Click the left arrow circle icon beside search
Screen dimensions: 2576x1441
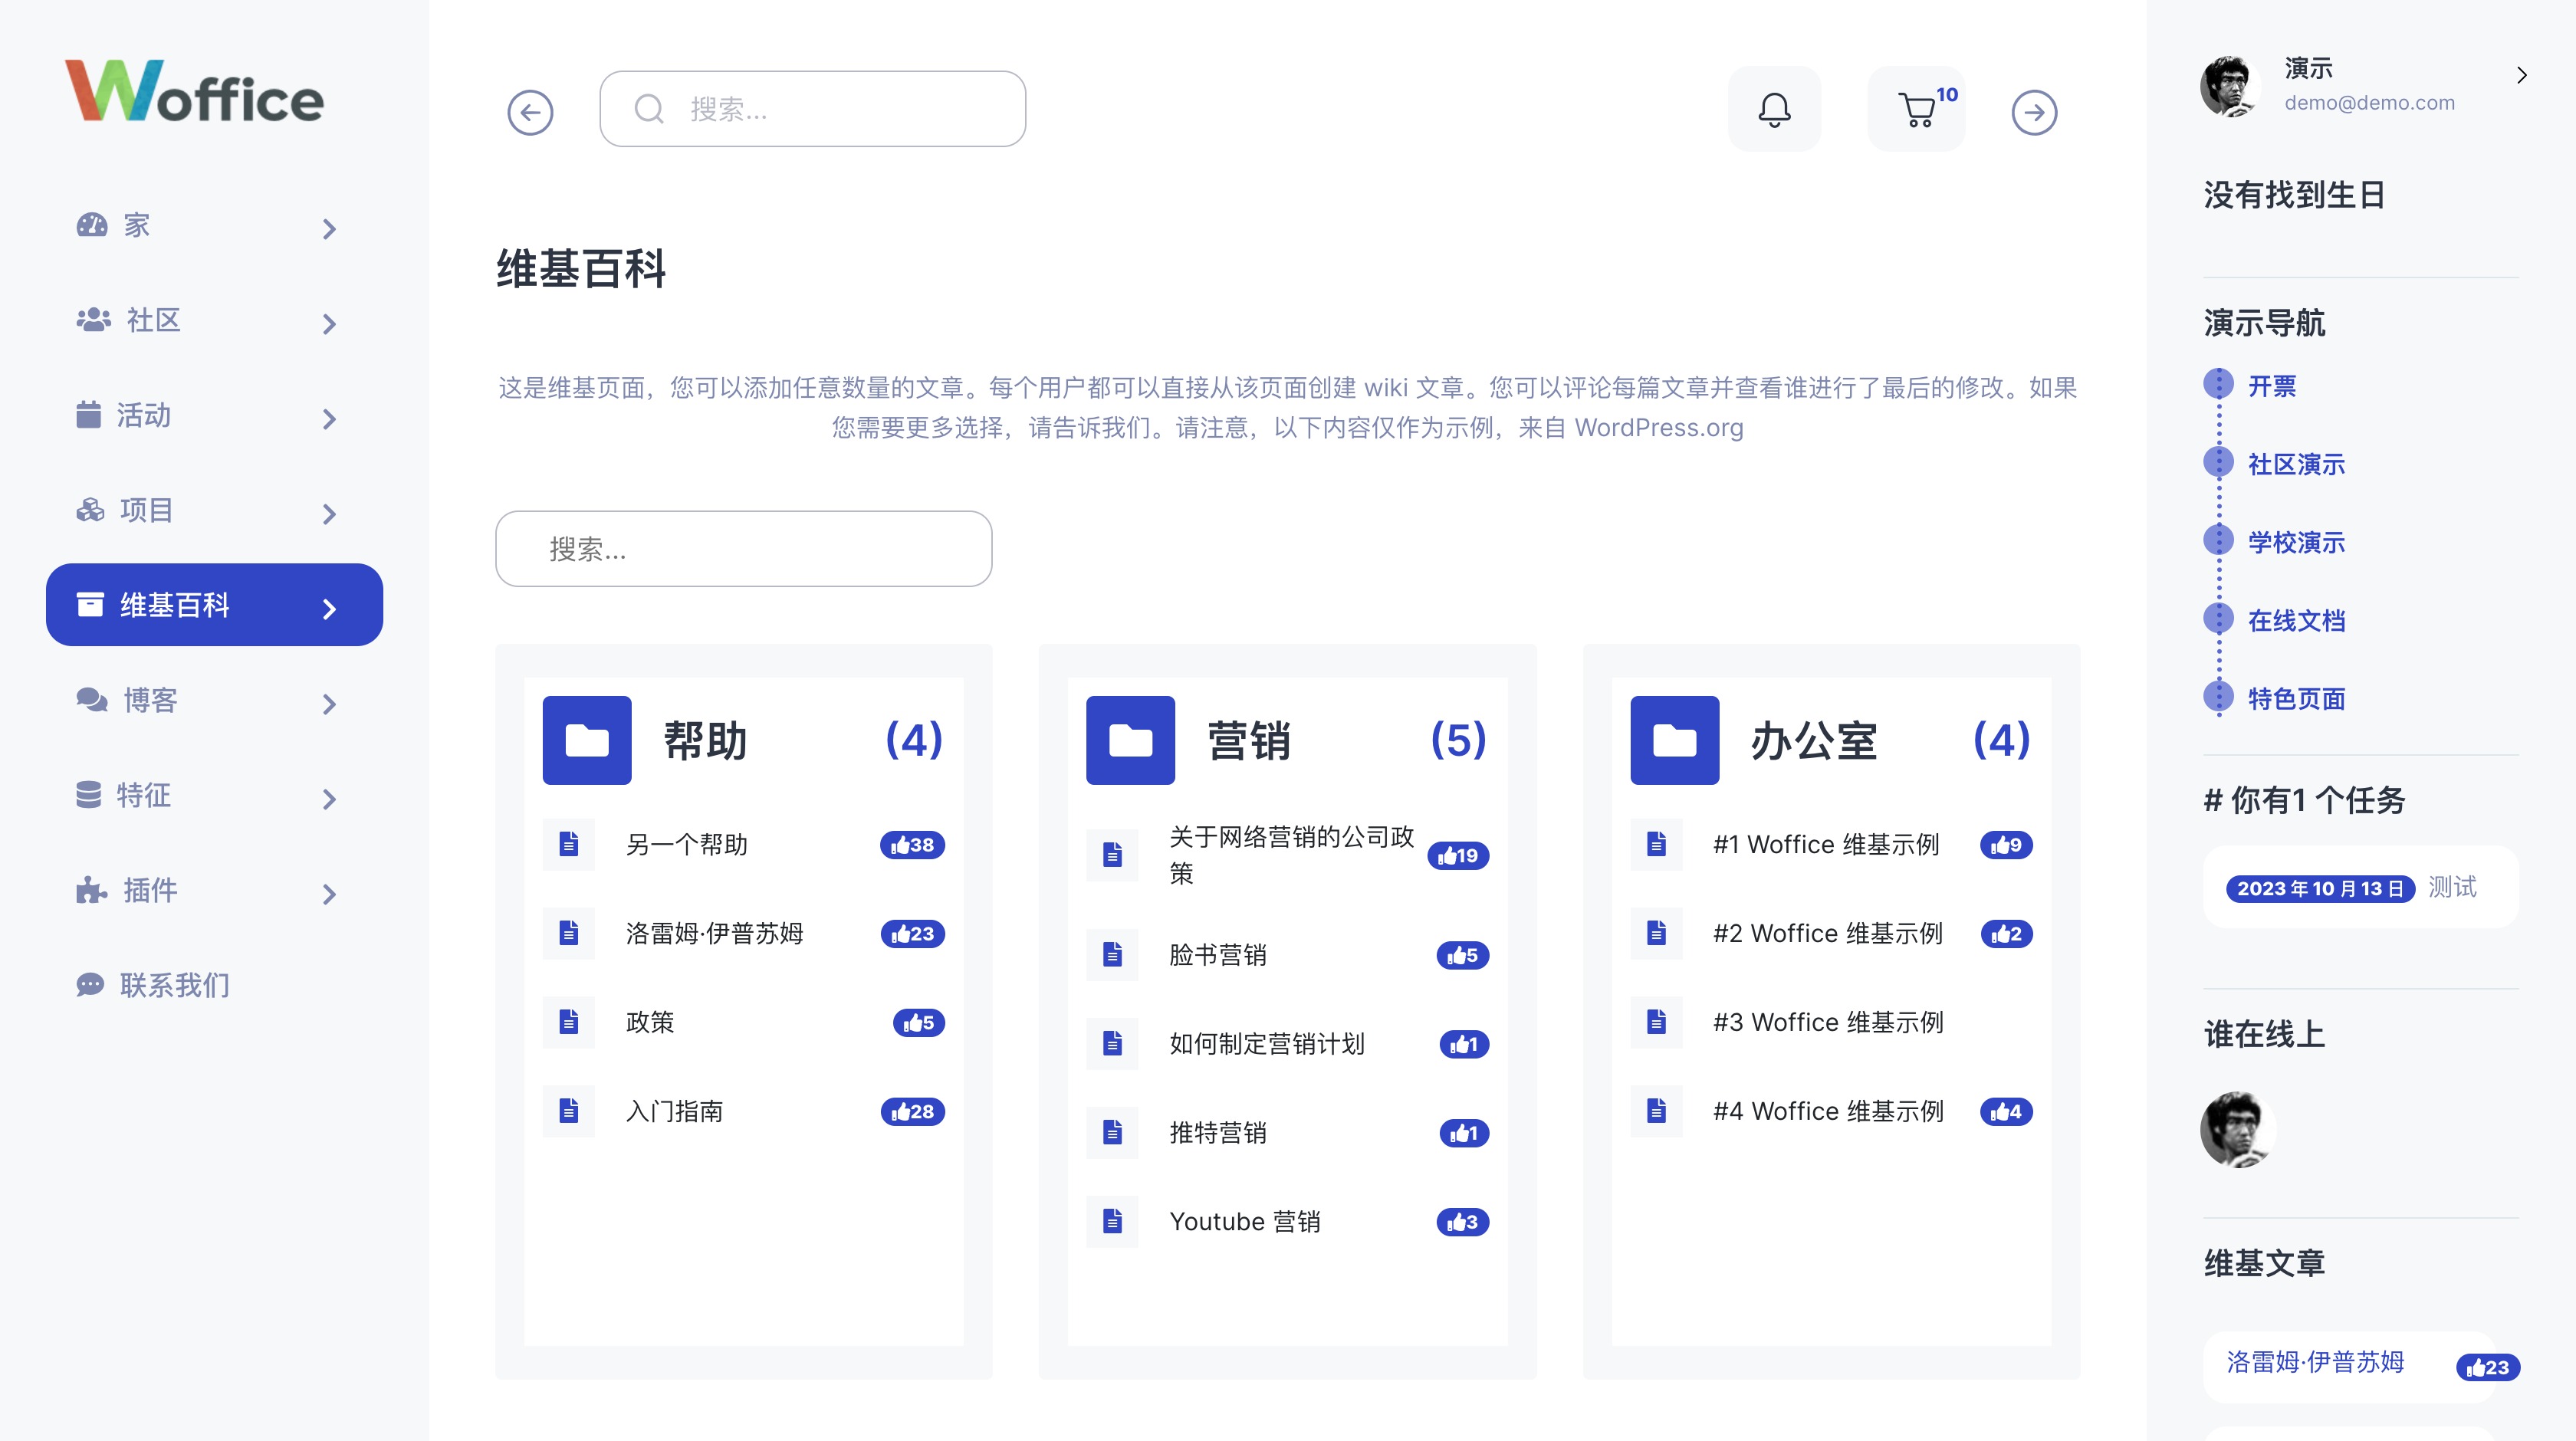click(530, 112)
